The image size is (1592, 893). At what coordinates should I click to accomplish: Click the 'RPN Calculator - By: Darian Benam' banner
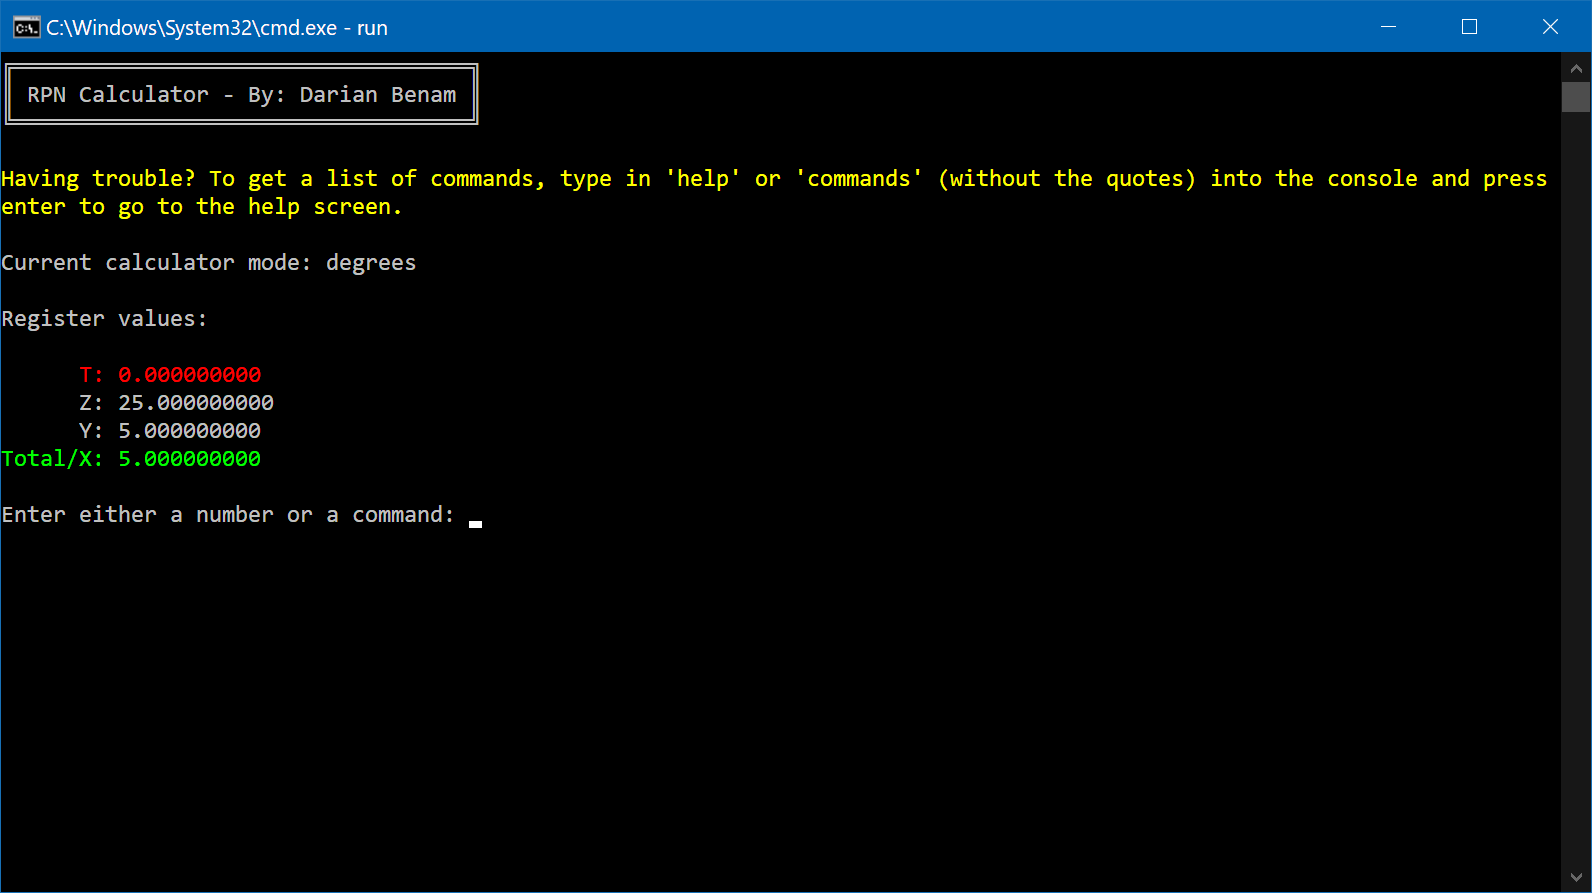[x=242, y=94]
